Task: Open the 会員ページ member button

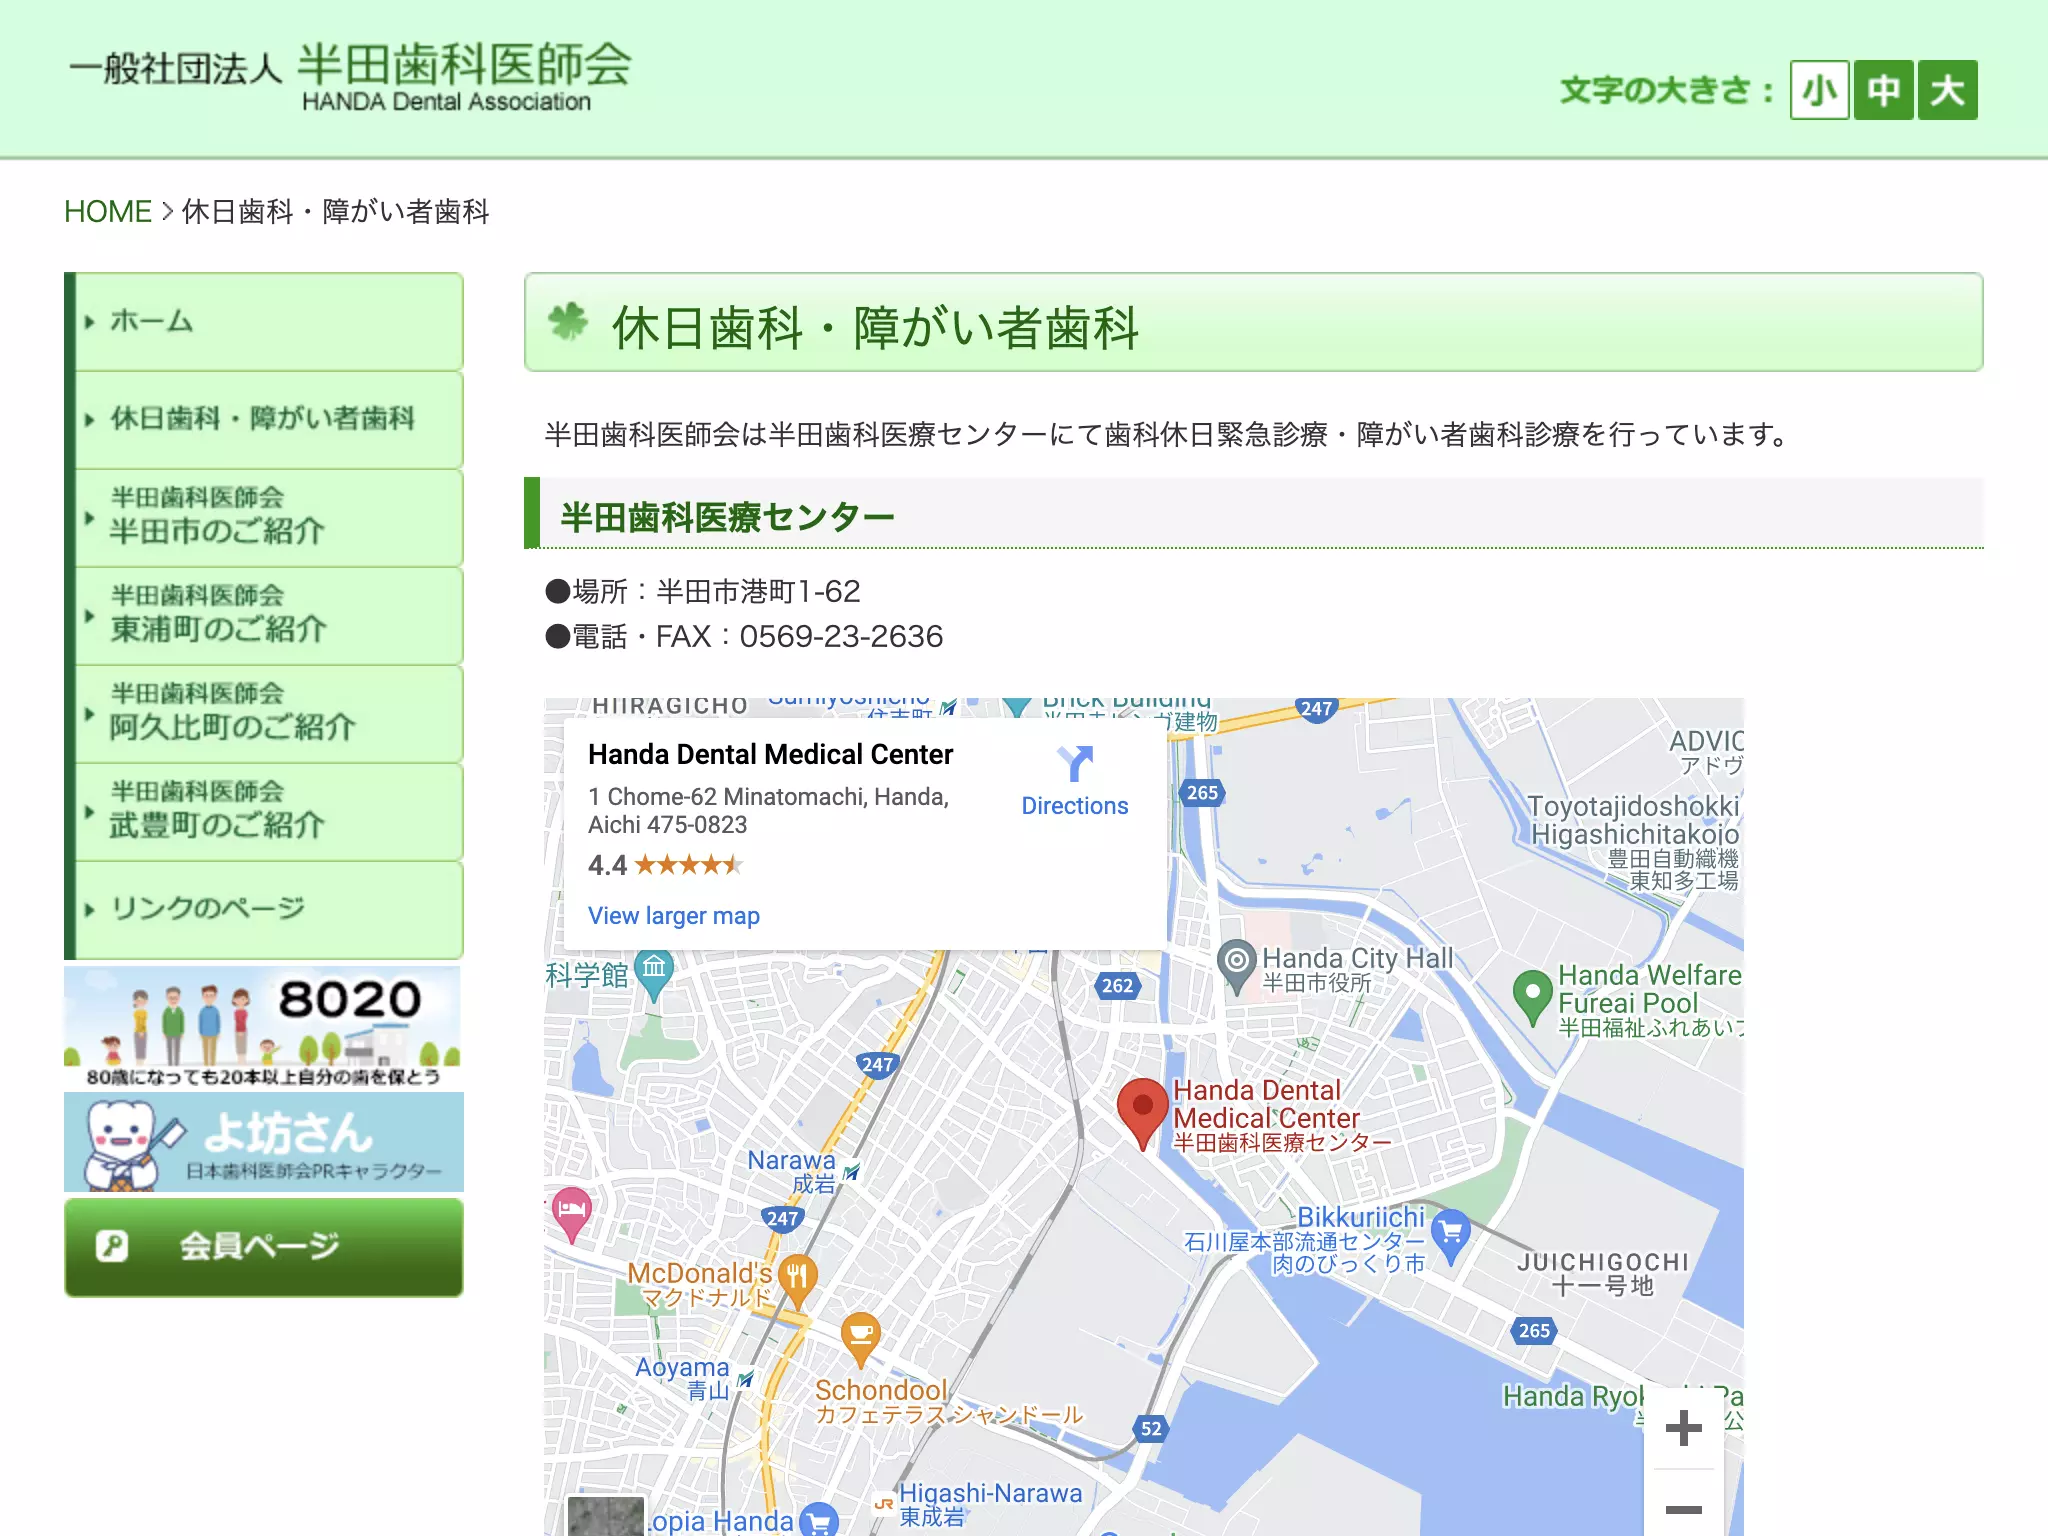Action: [x=264, y=1247]
